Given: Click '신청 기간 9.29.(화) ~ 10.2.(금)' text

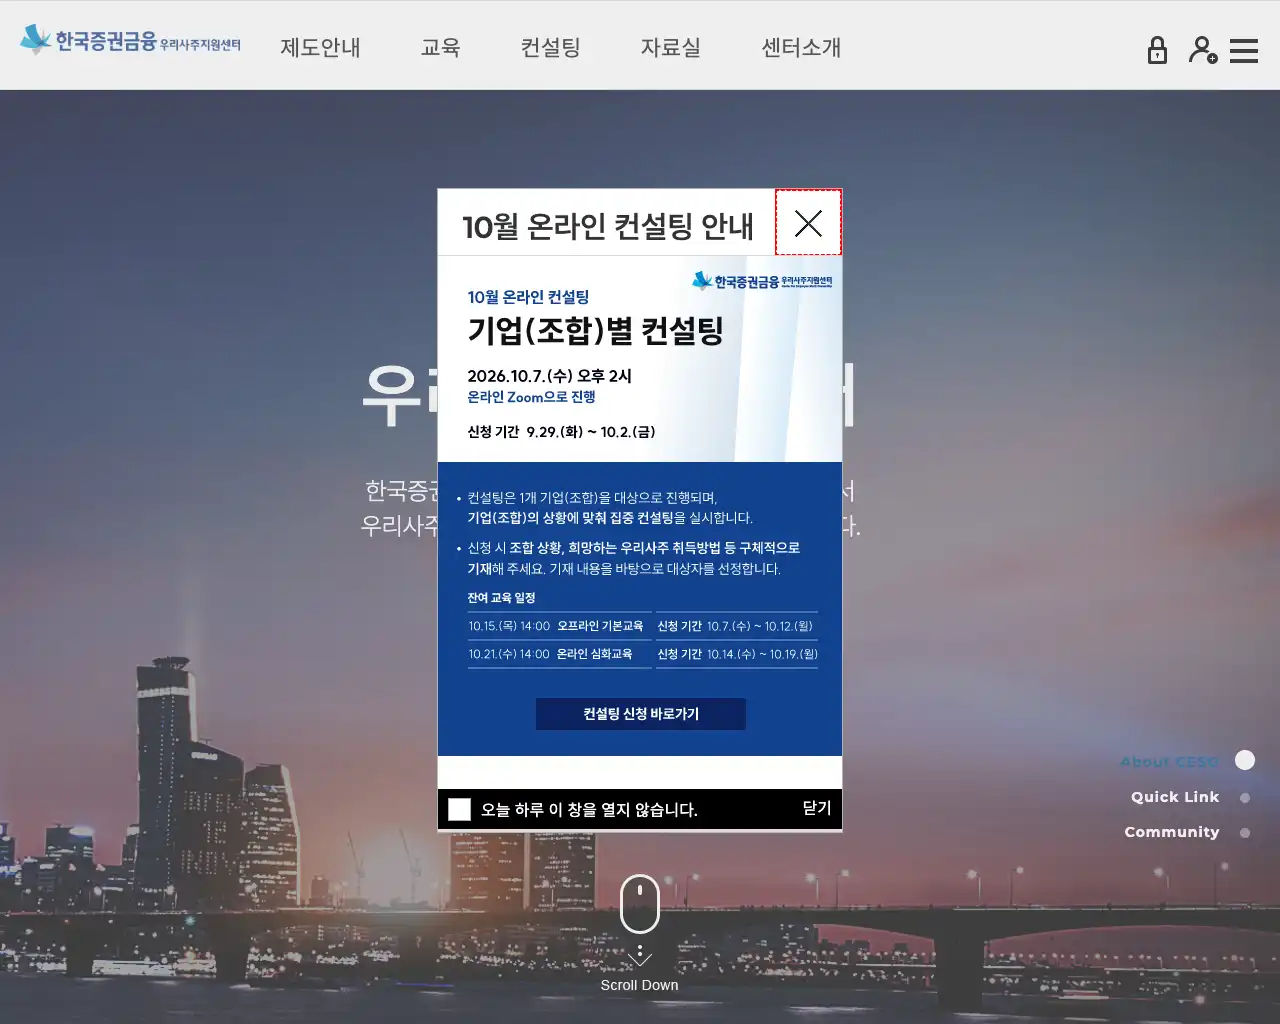Looking at the screenshot, I should [x=562, y=432].
